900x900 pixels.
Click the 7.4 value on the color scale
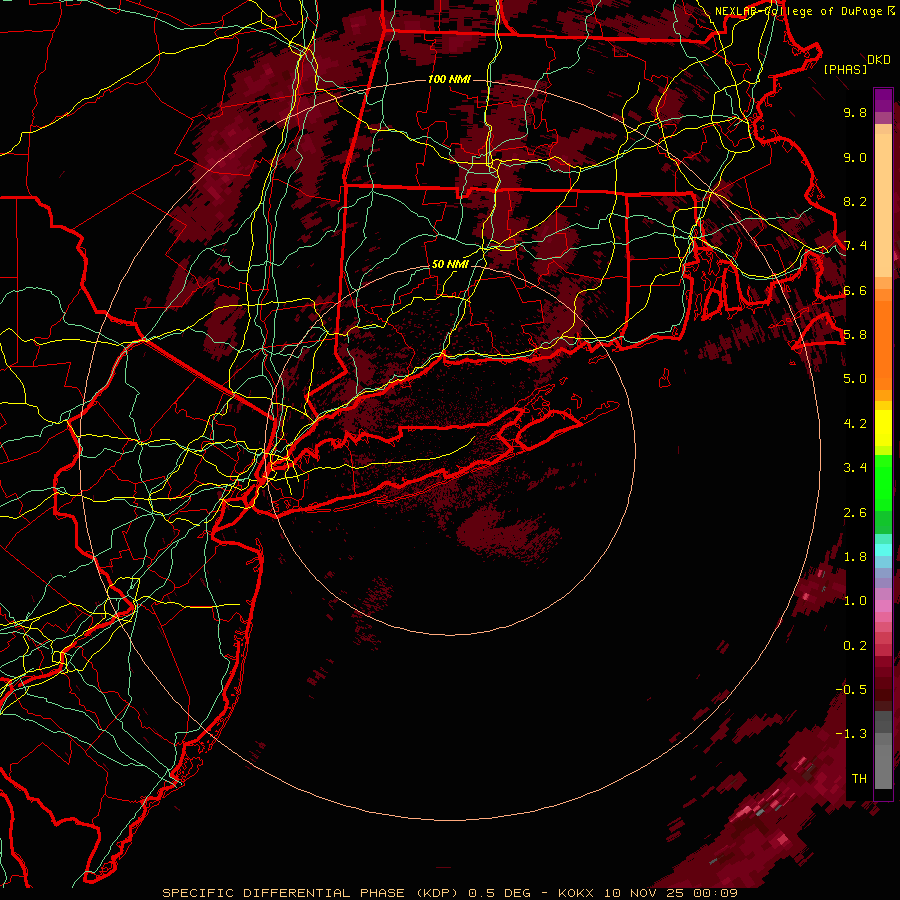pos(855,246)
